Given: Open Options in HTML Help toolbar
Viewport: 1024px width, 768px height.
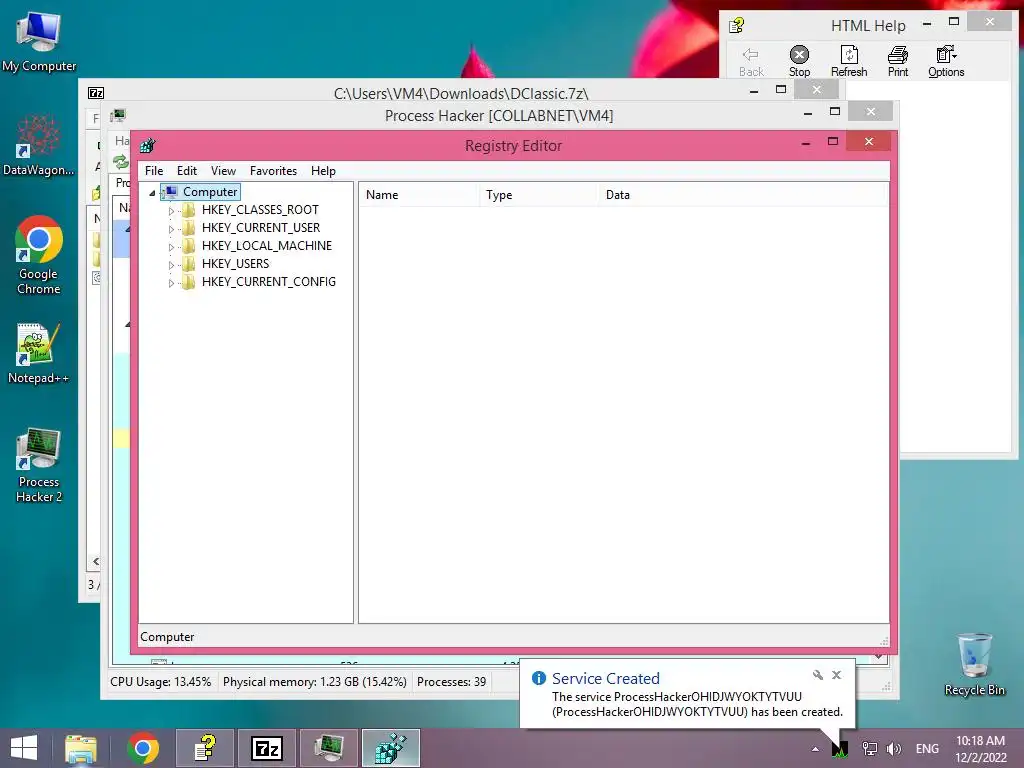Looking at the screenshot, I should click(x=946, y=62).
